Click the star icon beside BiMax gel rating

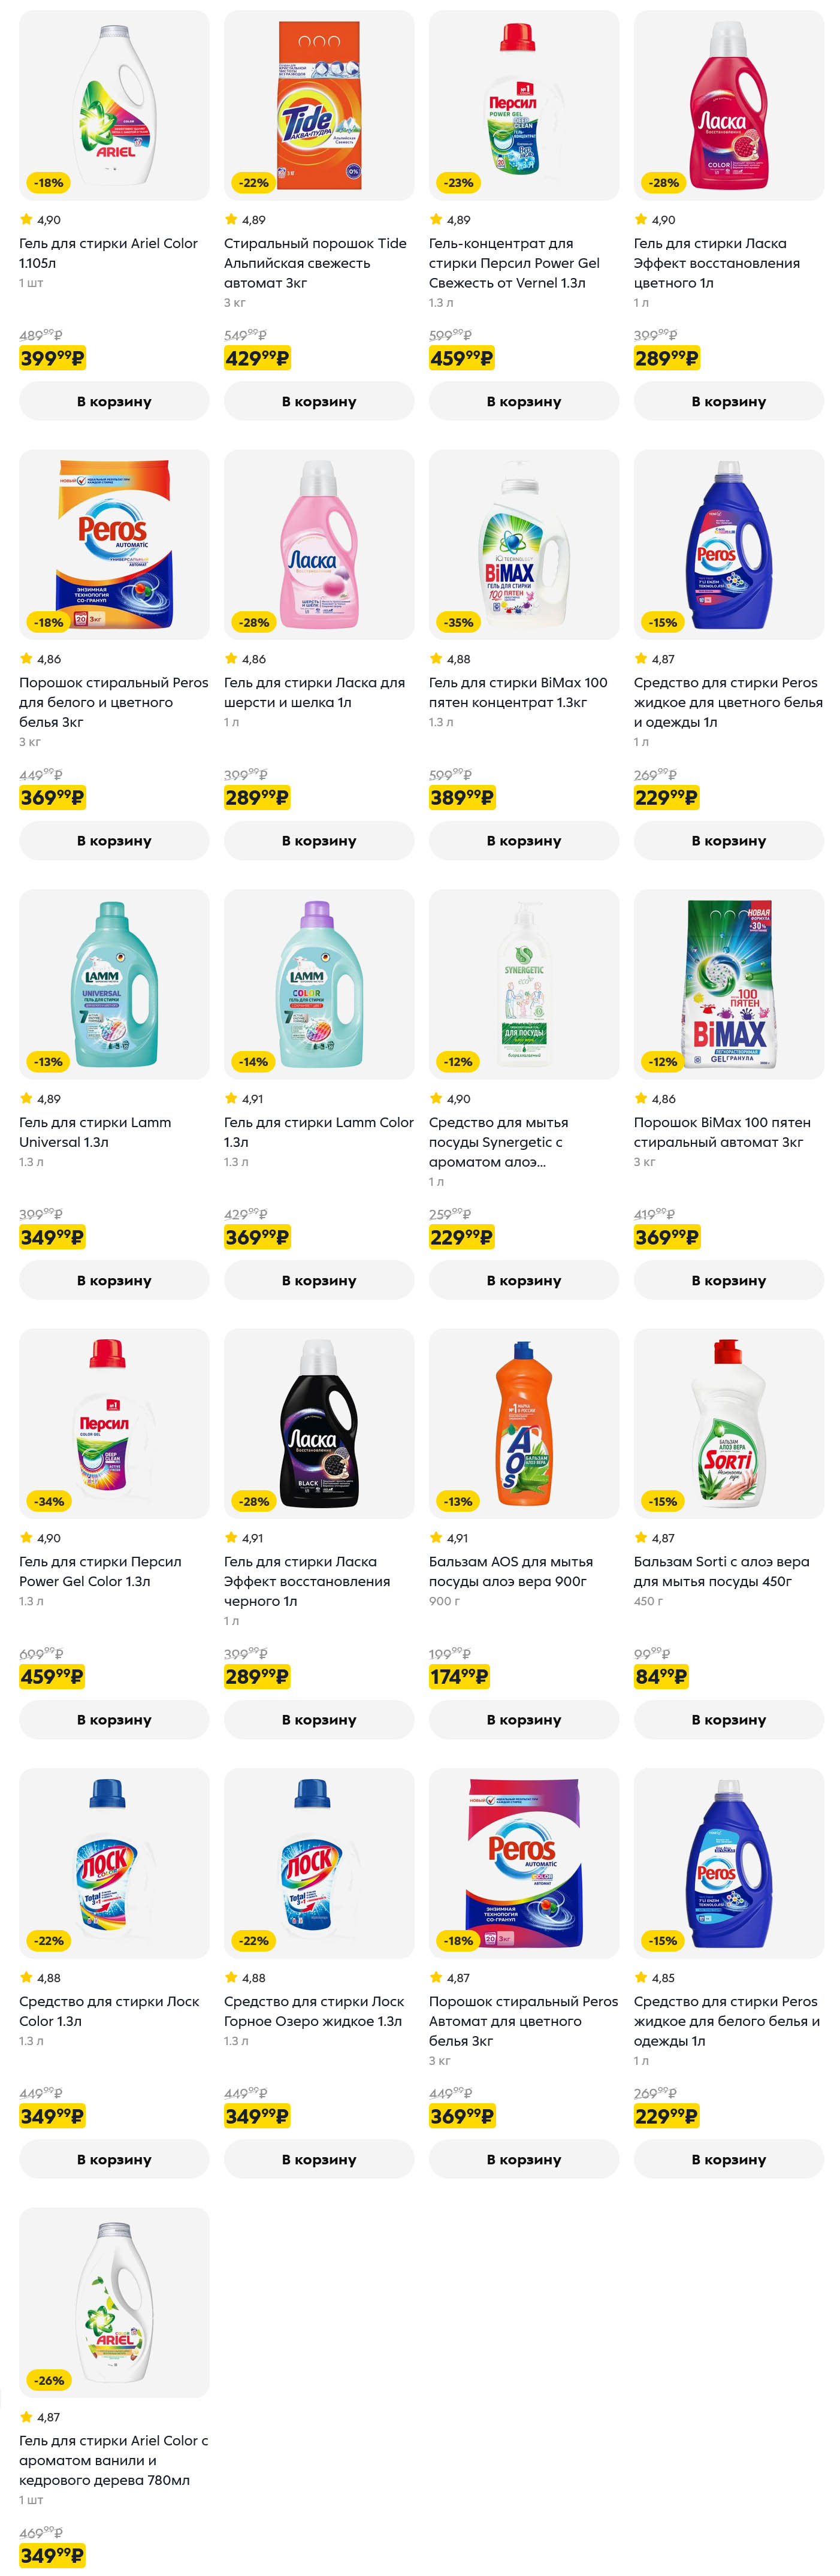[x=436, y=659]
